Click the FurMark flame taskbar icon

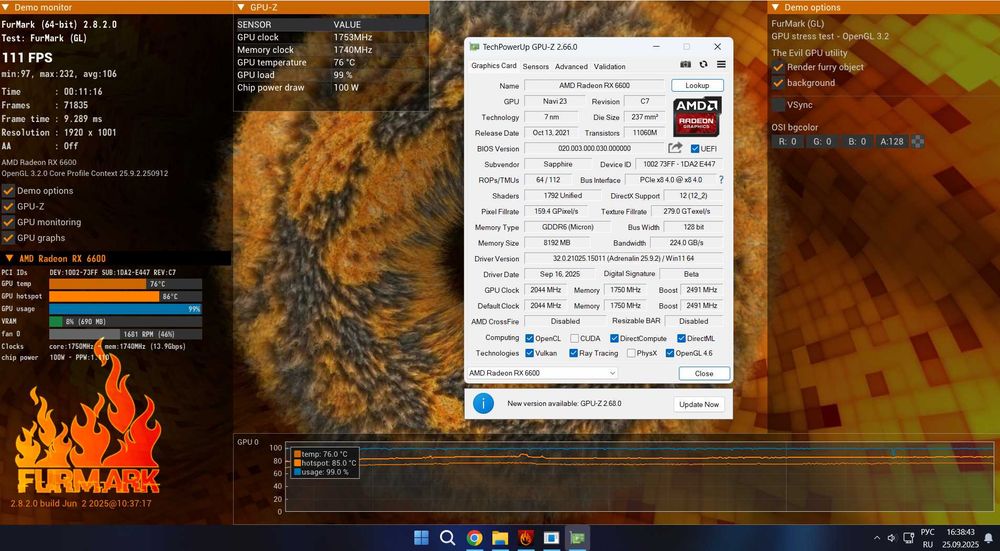pos(526,538)
